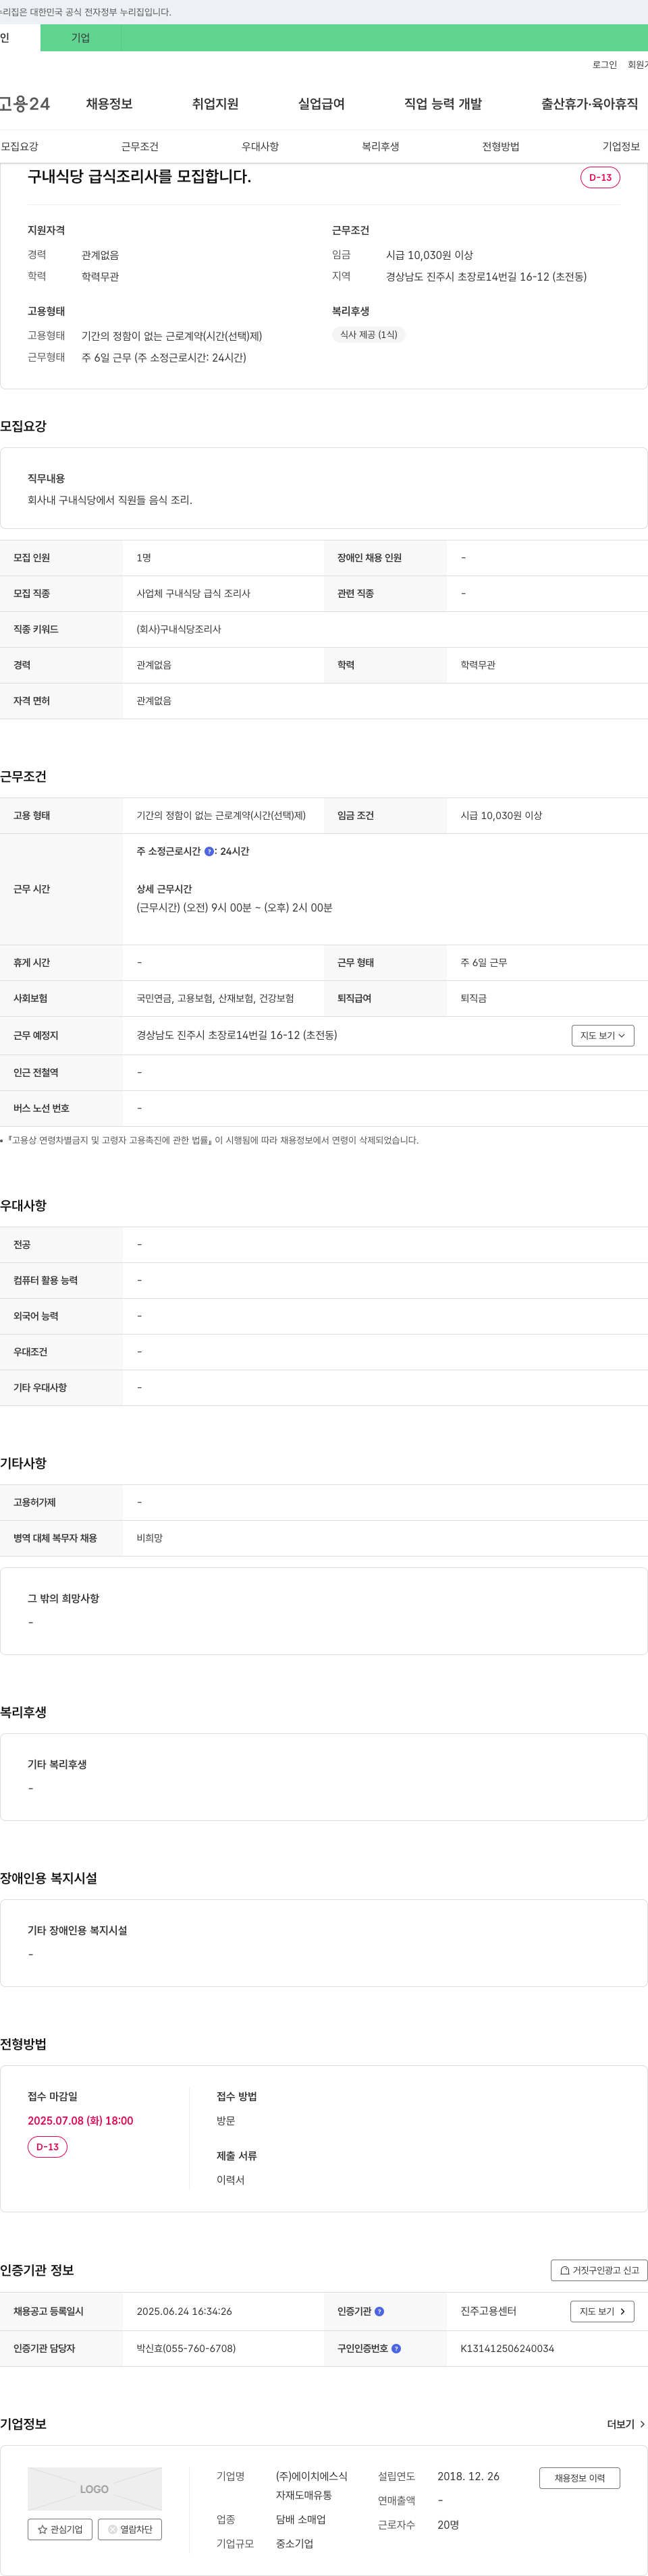Select 방문 under 접수 방법
Image resolution: width=648 pixels, height=2576 pixels.
pyautogui.click(x=226, y=2120)
